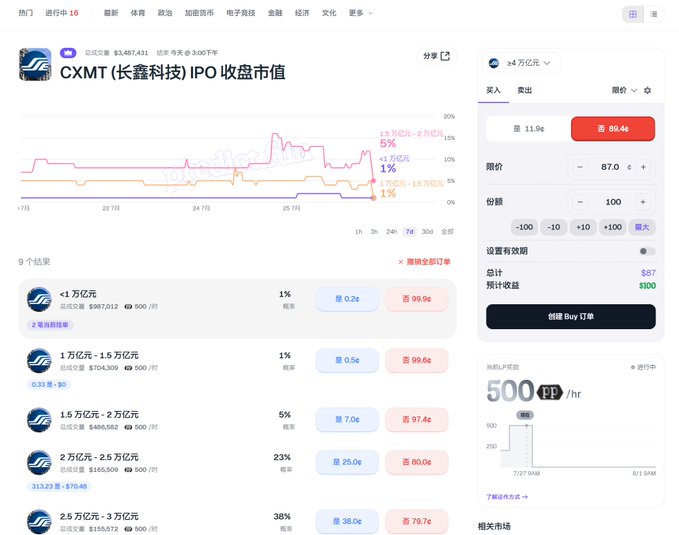This screenshot has width=679, height=535.
Task: Choose the 是 11.9¢ option
Action: tap(528, 129)
